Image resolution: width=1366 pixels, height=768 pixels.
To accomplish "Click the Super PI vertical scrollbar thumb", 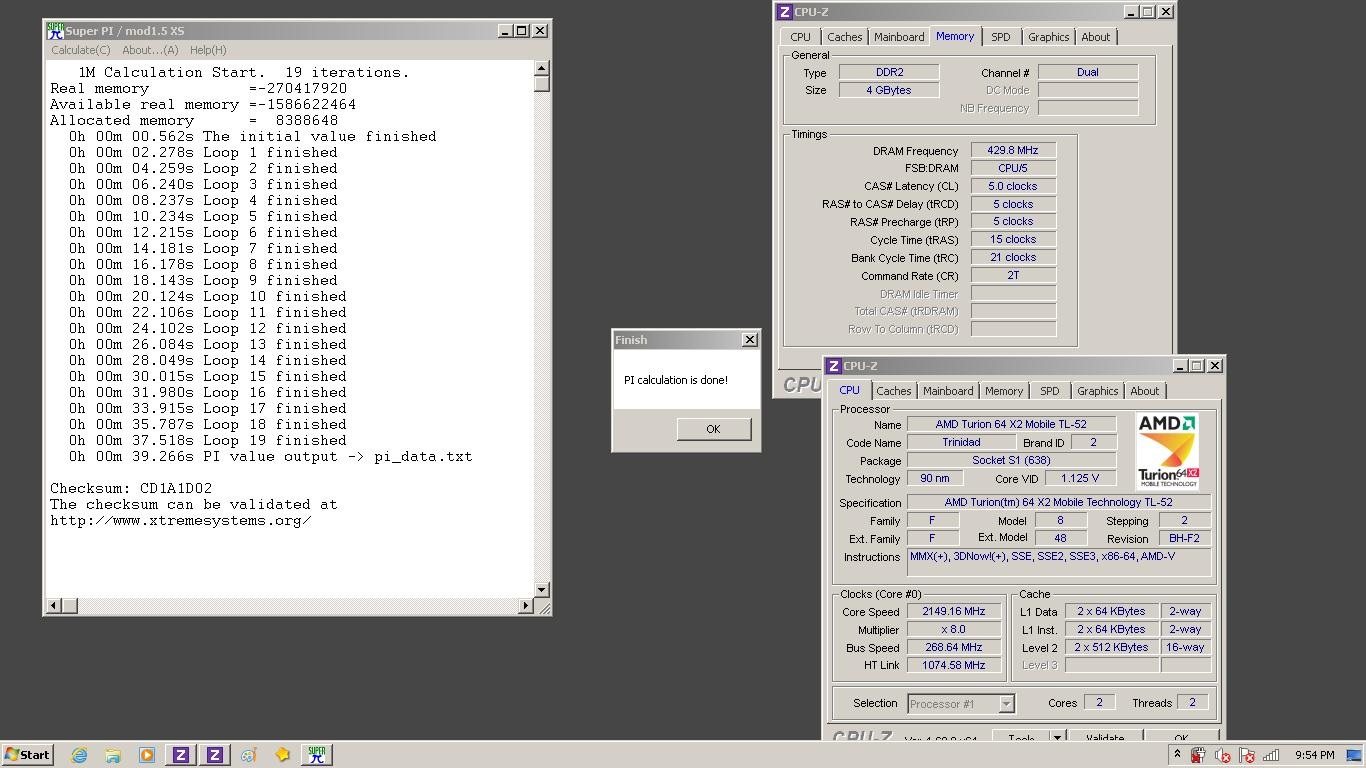I will point(541,85).
